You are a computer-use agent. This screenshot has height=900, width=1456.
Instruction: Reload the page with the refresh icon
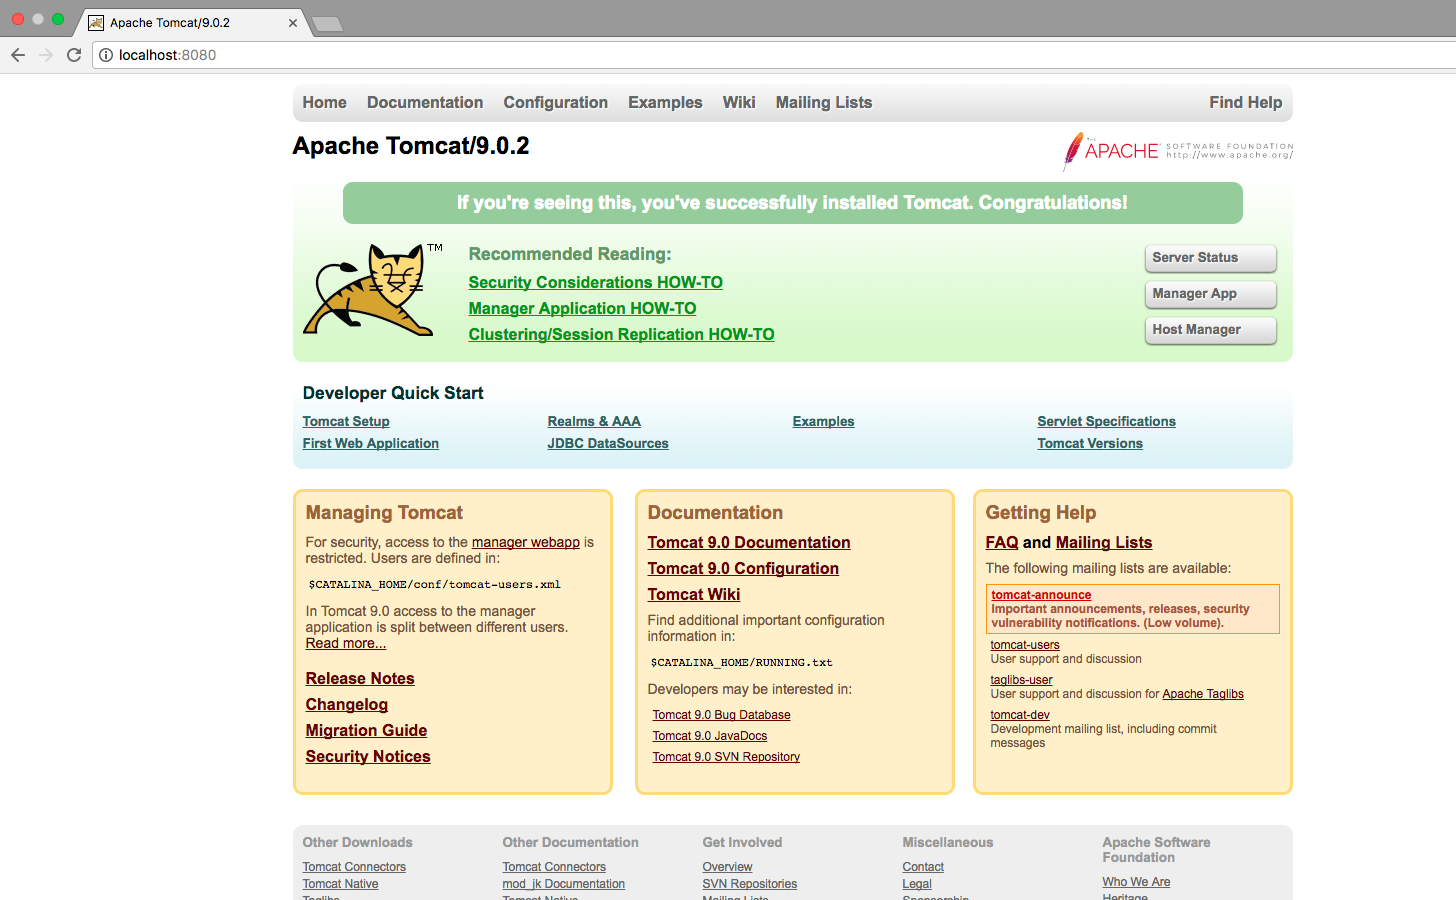(74, 55)
